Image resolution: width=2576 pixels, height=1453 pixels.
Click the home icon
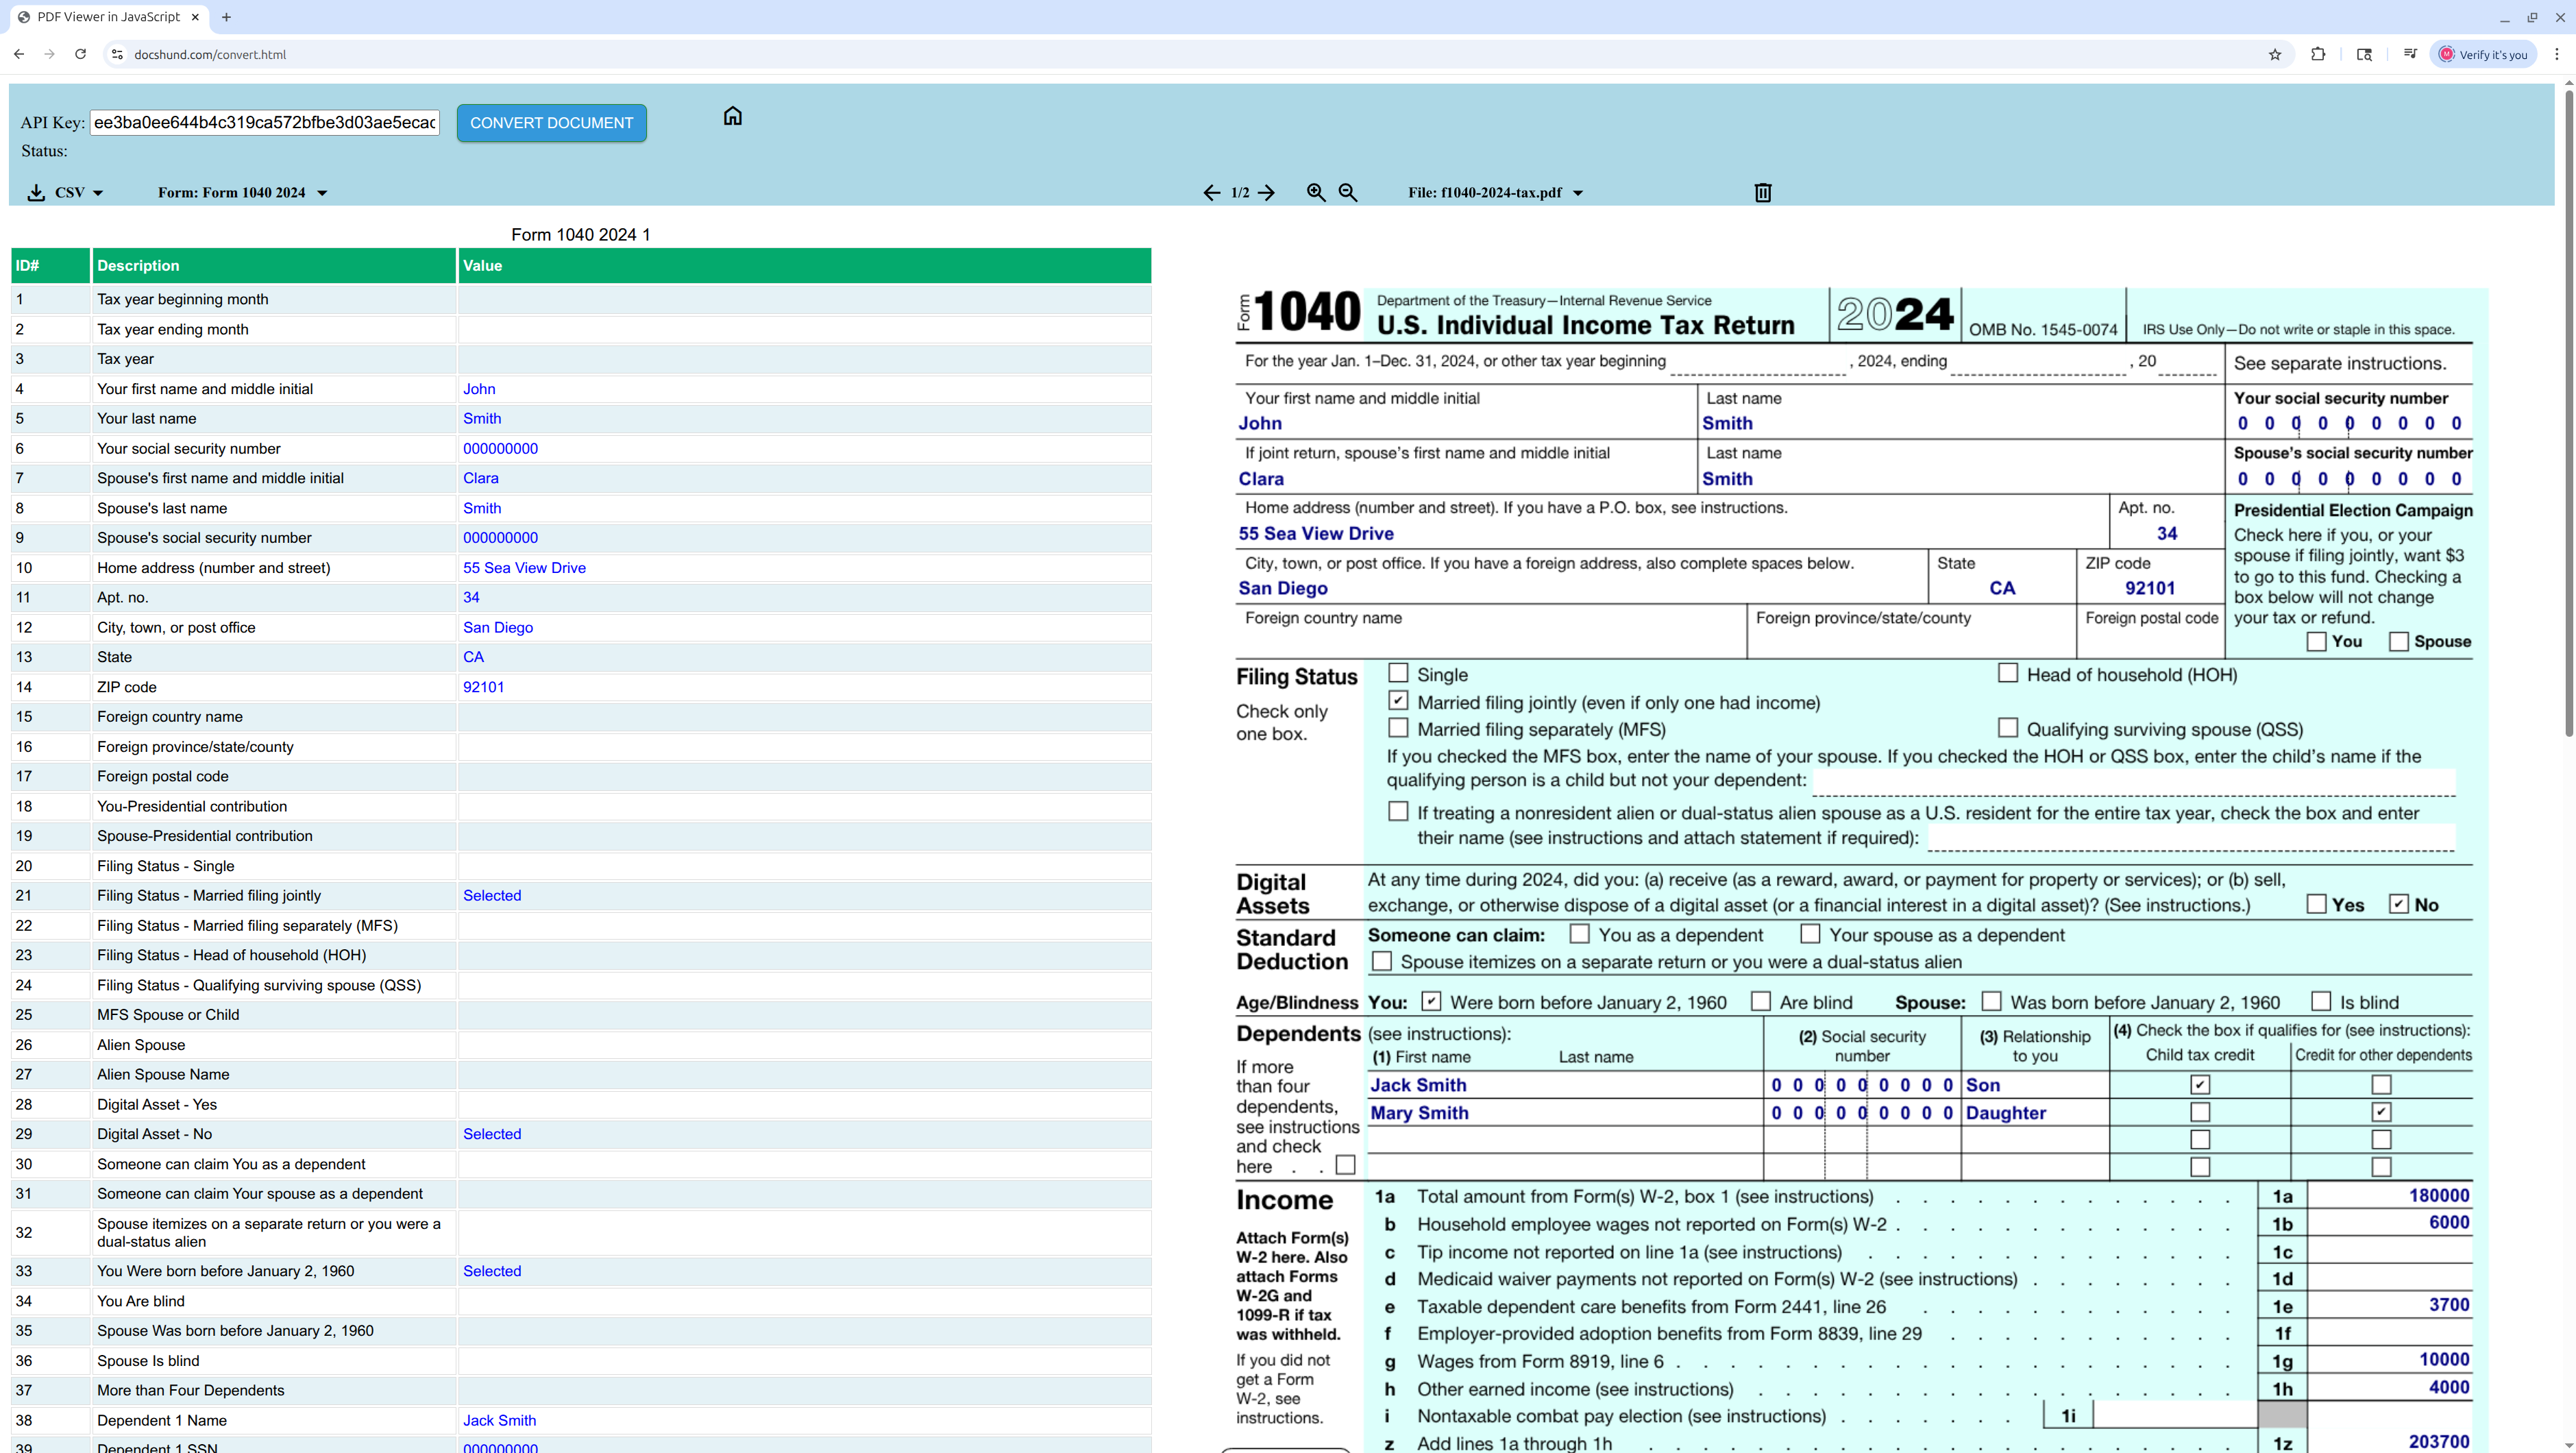point(732,116)
